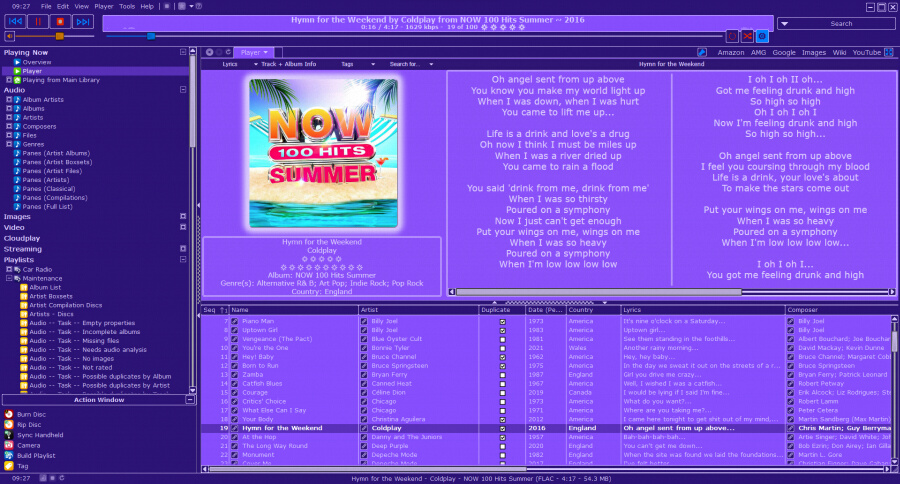The height and width of the screenshot is (484, 900).
Task: Open the Search for... dropdown
Action: coord(431,64)
